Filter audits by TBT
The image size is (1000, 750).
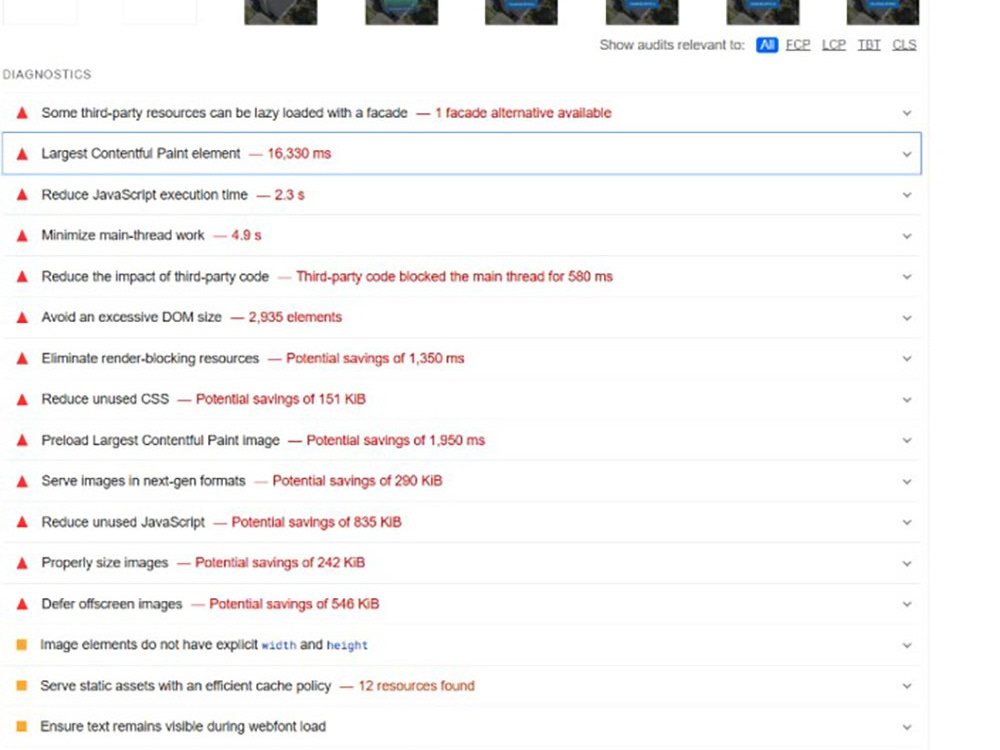pos(869,45)
